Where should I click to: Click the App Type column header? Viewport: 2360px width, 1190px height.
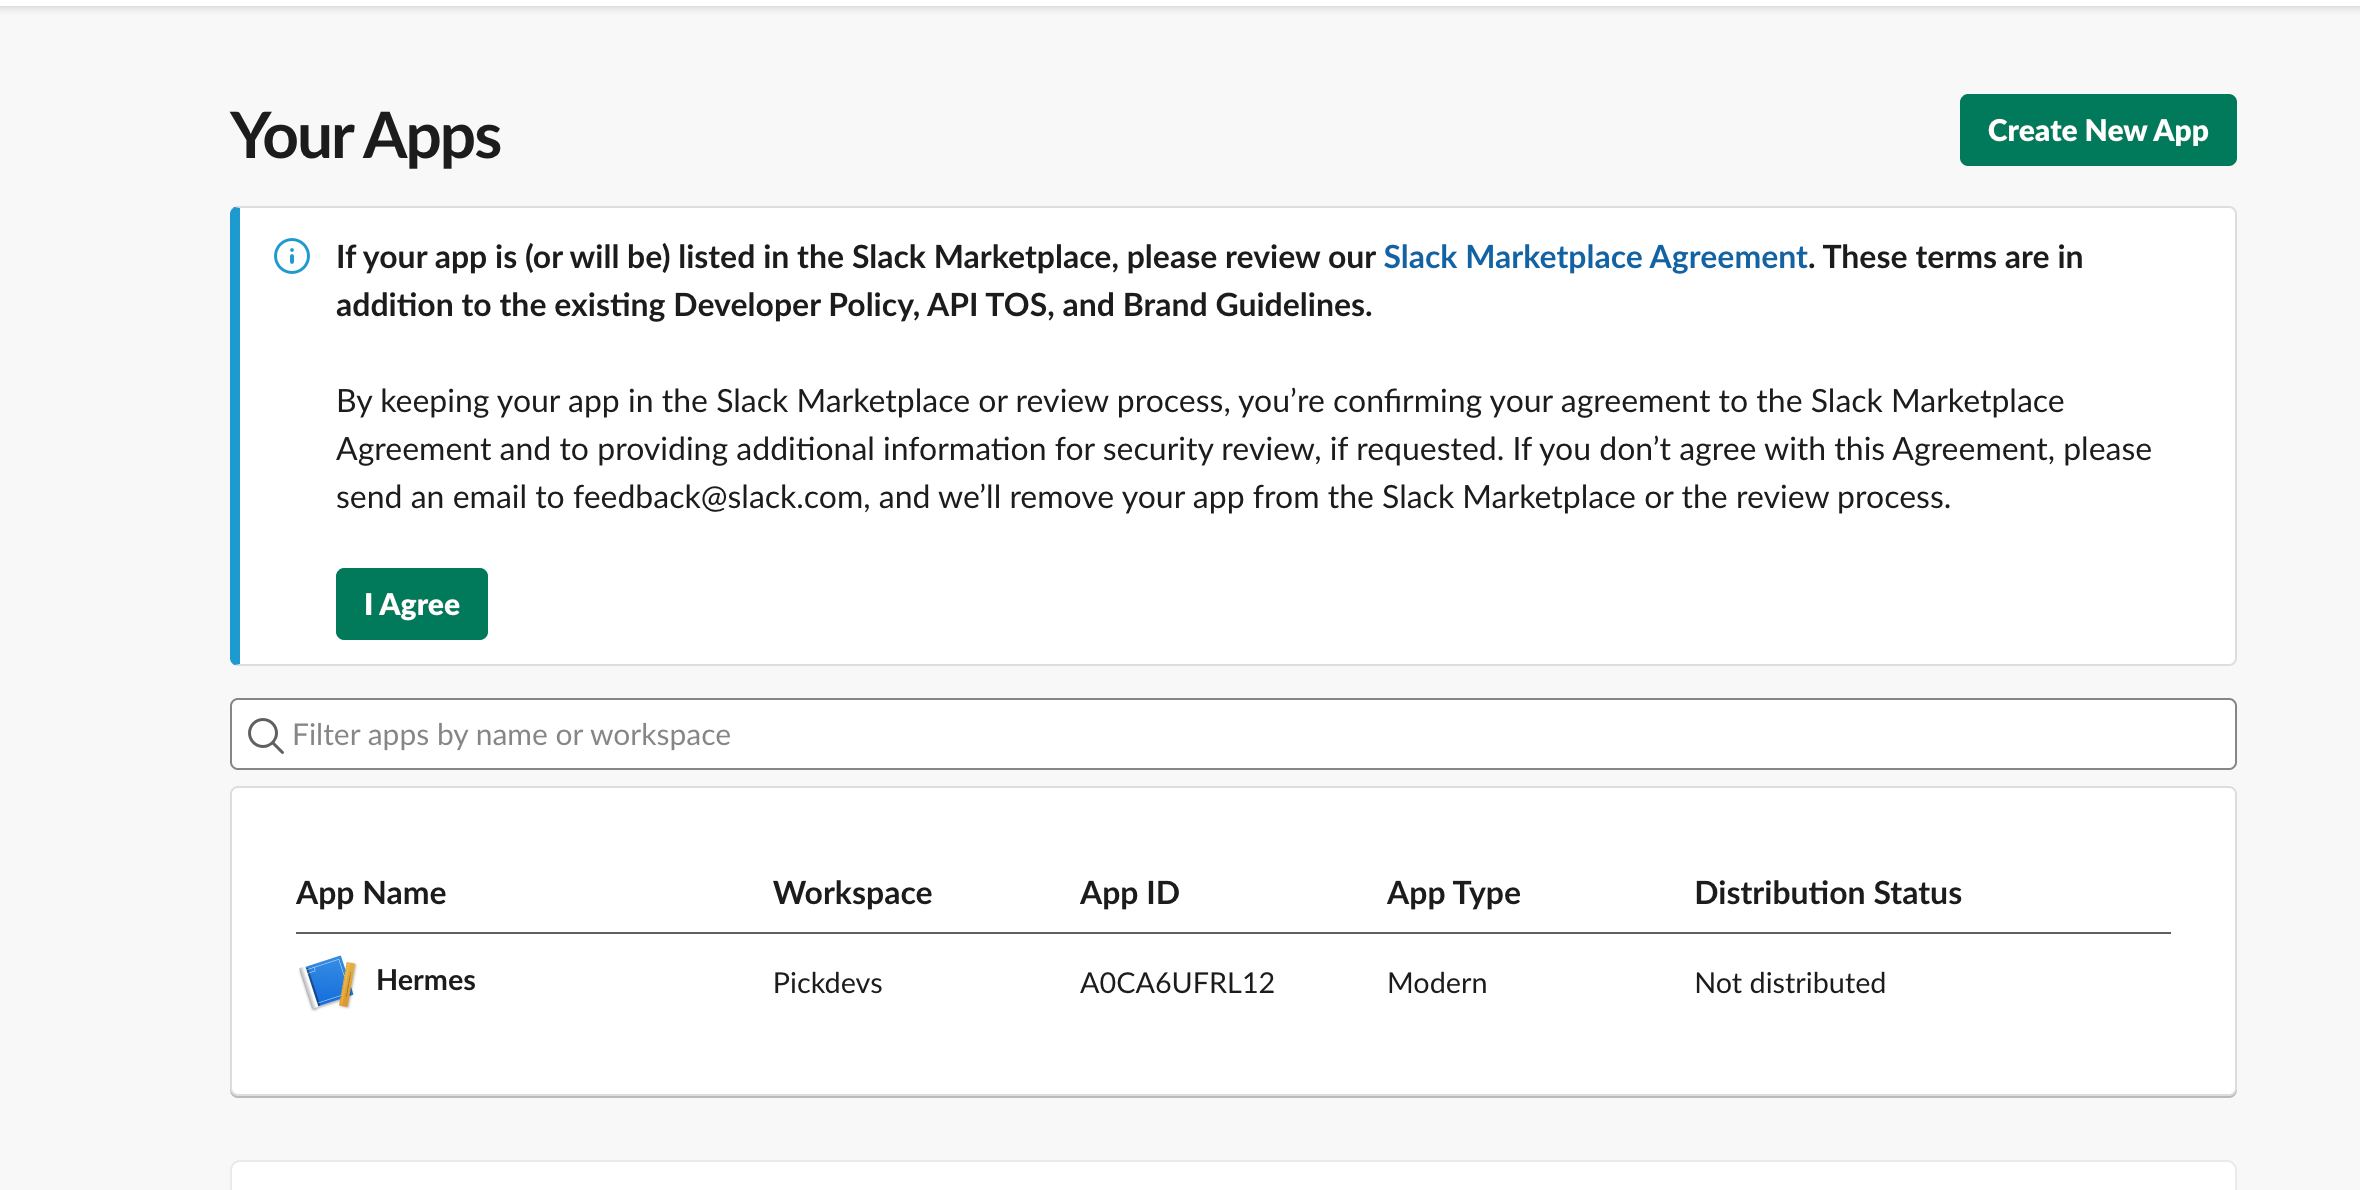pyautogui.click(x=1453, y=892)
